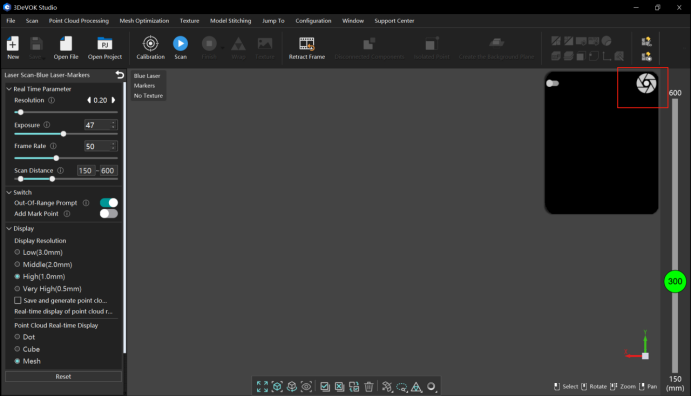
Task: Click the select all checkmark icon
Action: coord(325,387)
